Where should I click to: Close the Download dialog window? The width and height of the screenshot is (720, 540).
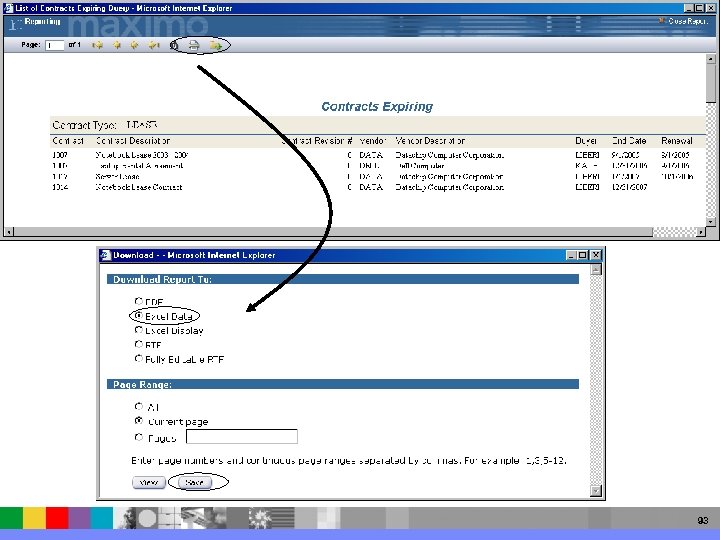(x=596, y=255)
